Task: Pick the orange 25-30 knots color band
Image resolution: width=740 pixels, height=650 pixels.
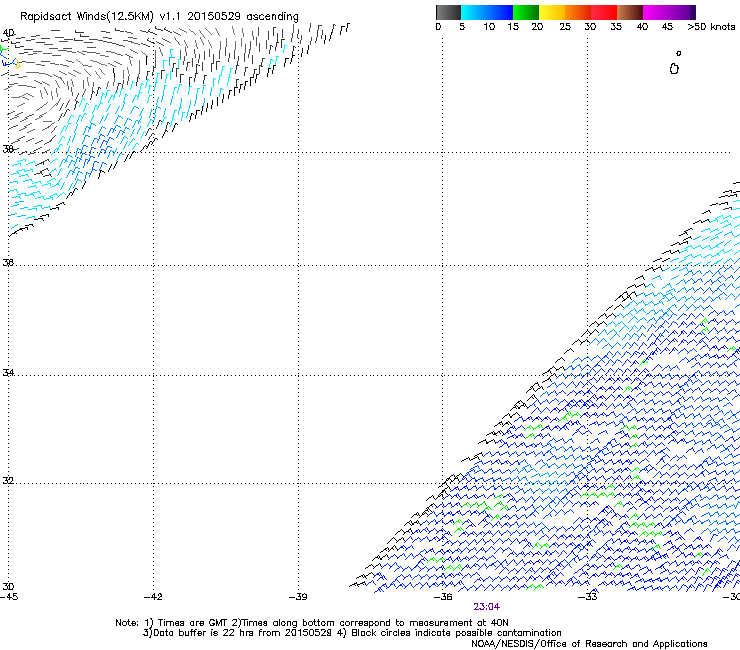Action: [x=578, y=12]
